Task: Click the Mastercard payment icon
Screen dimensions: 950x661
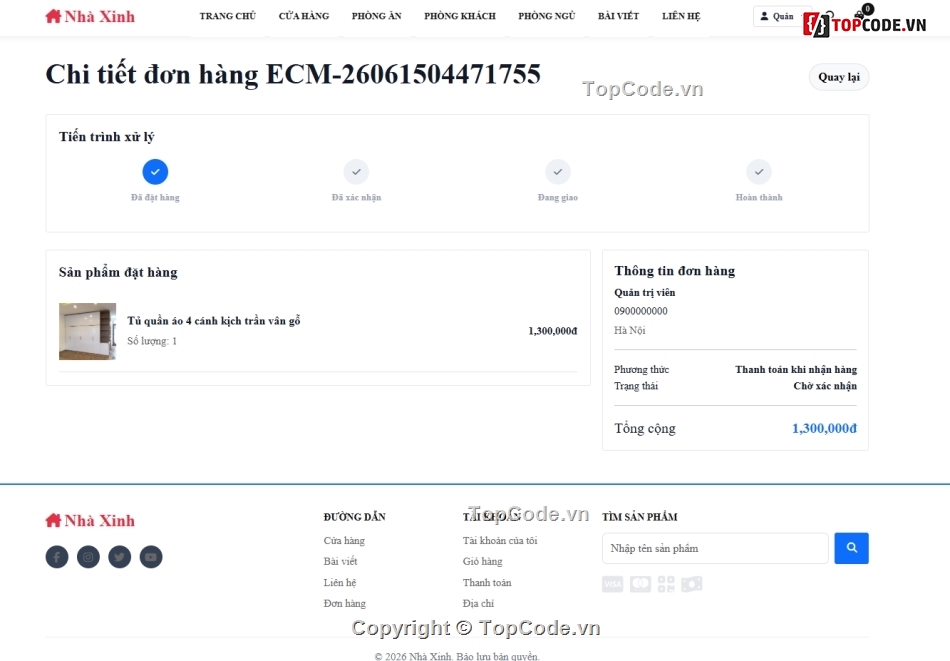Action: tap(640, 584)
